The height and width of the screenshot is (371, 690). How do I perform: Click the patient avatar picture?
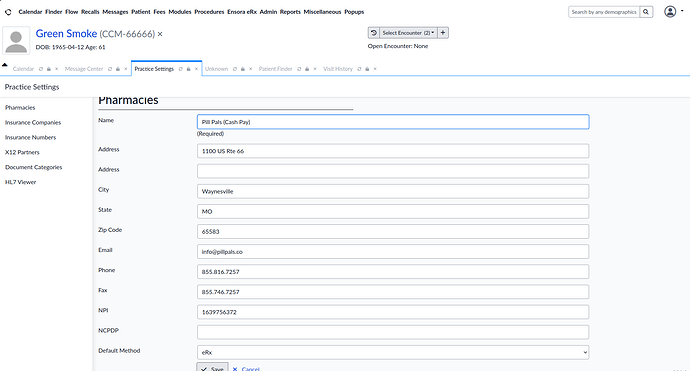point(16,40)
